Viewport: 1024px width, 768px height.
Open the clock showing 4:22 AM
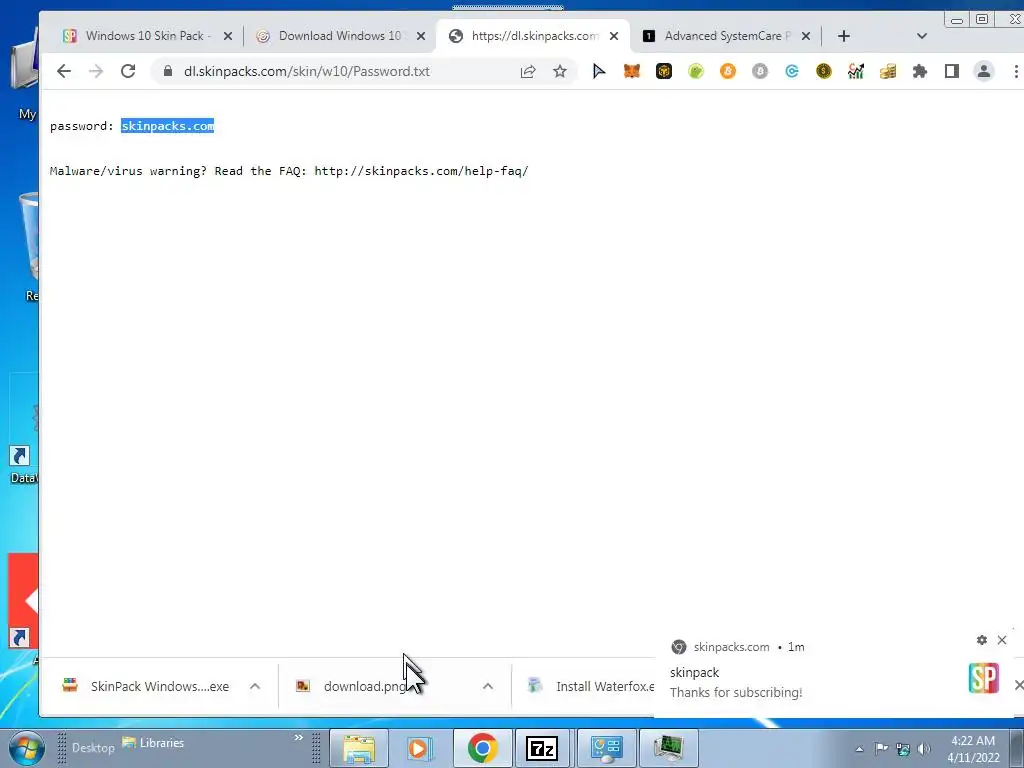coord(973,749)
